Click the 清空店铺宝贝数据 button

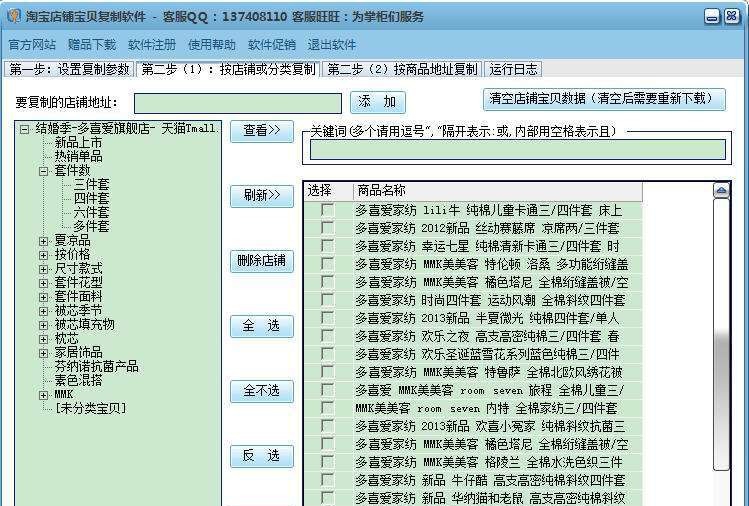(x=604, y=99)
